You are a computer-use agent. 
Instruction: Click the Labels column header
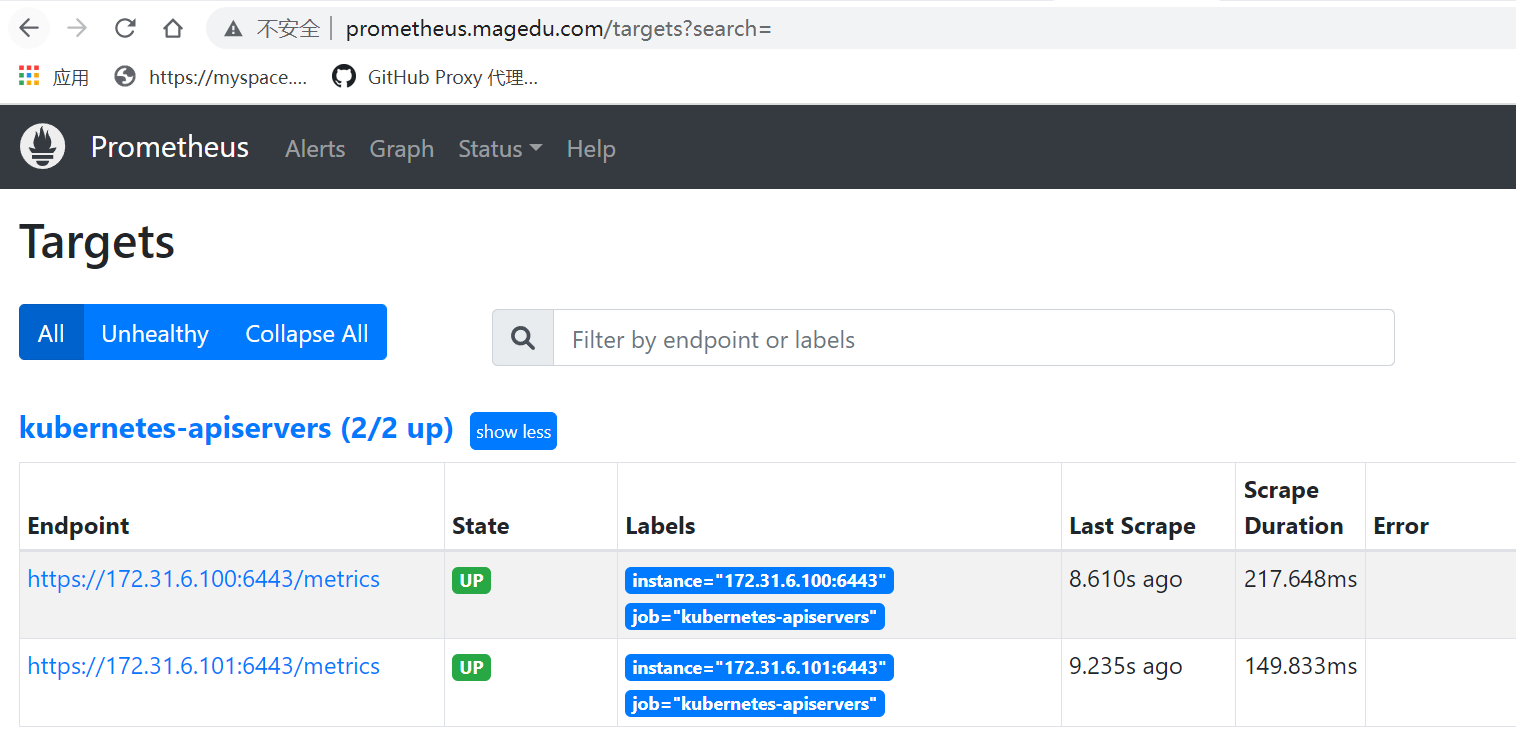pyautogui.click(x=660, y=526)
